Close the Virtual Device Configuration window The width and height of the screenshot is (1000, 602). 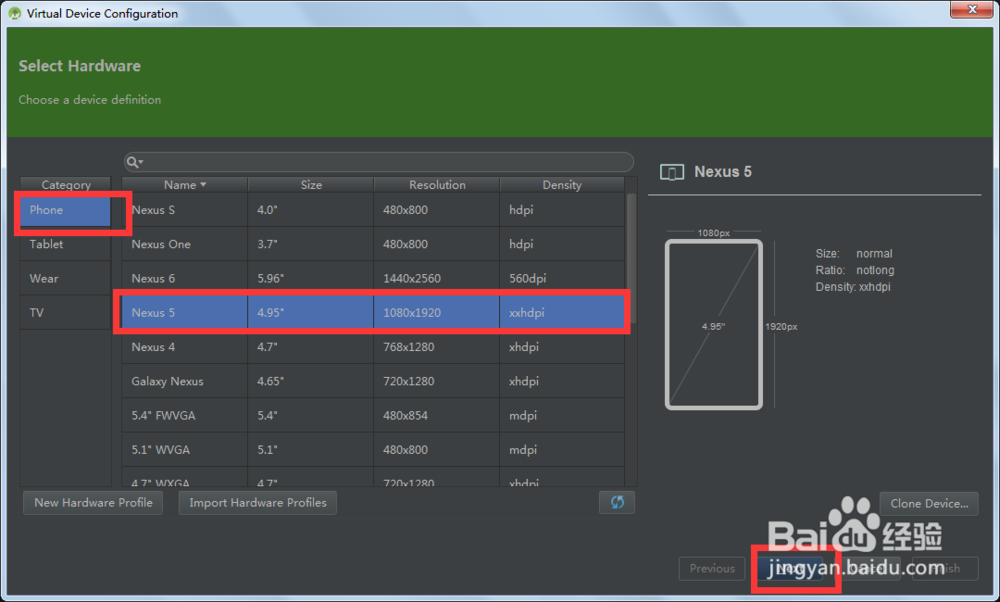971,10
